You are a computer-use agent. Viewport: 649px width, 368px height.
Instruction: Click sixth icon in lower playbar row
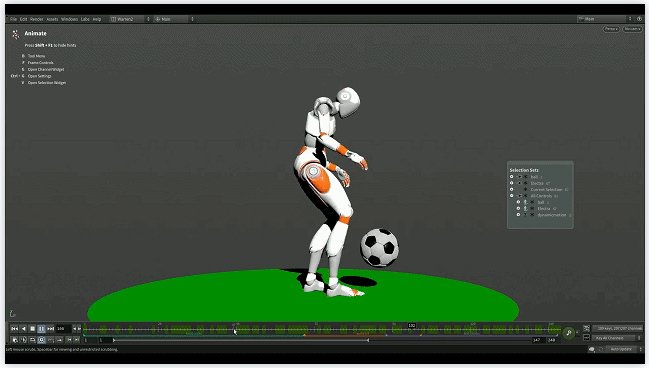click(59, 340)
